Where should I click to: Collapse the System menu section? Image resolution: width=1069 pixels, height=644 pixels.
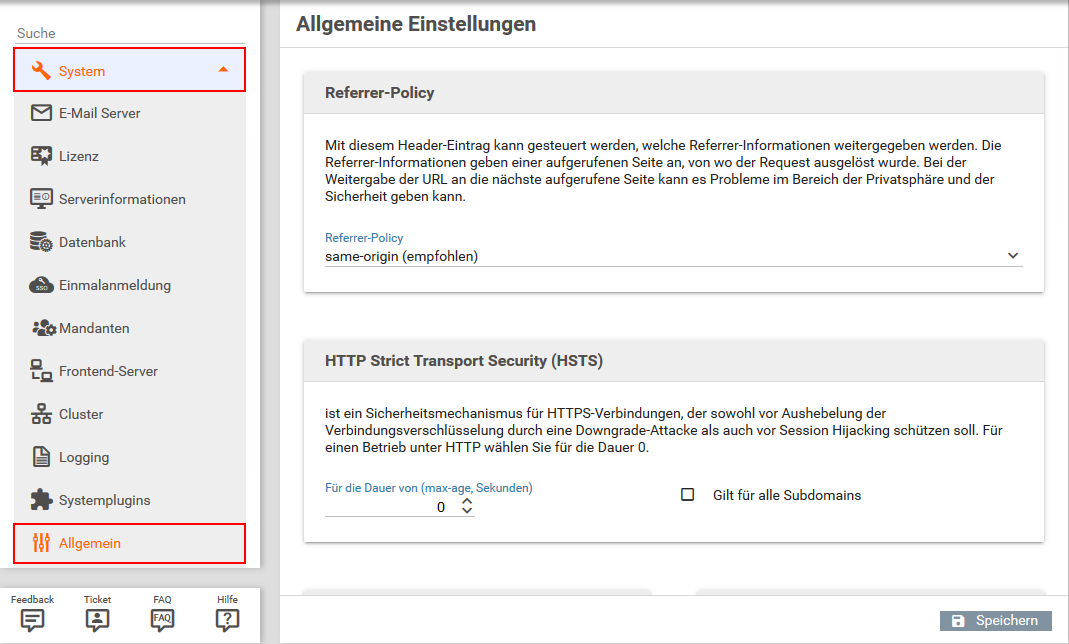(x=223, y=70)
